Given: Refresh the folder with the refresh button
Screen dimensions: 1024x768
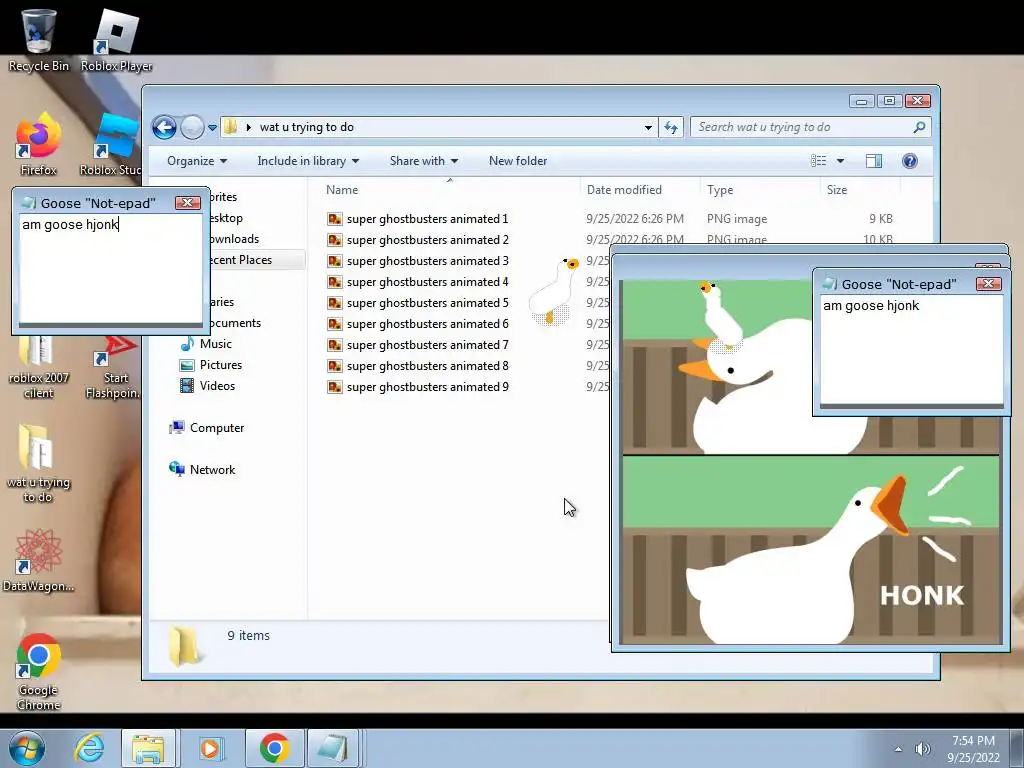Looking at the screenshot, I should click(x=671, y=127).
